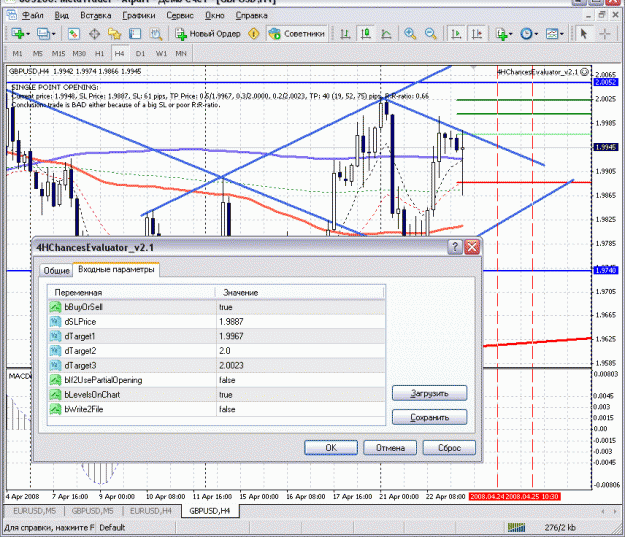Switch chart to line chart mode
The image size is (625, 537).
(386, 34)
